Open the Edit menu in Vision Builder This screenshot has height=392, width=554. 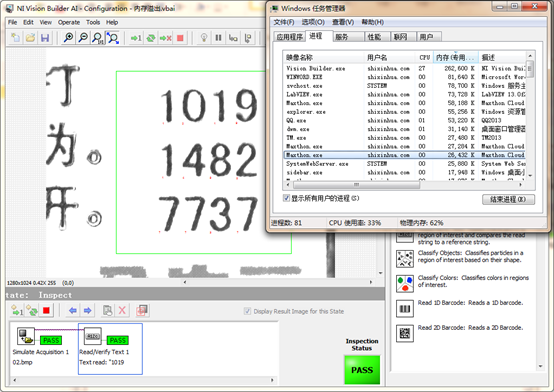pos(28,22)
